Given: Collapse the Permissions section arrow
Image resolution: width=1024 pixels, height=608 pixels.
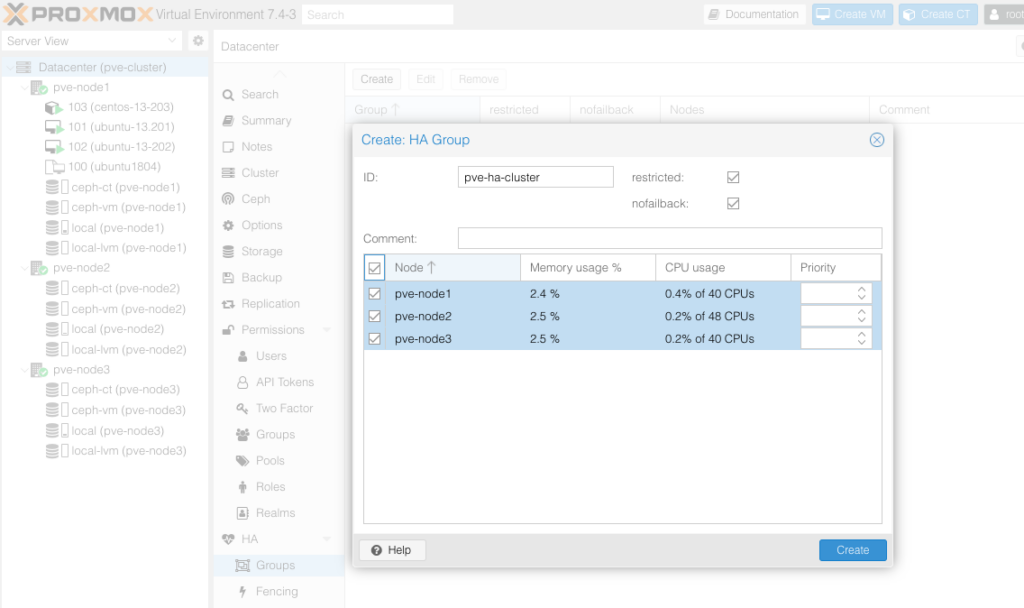Looking at the screenshot, I should 327,330.
